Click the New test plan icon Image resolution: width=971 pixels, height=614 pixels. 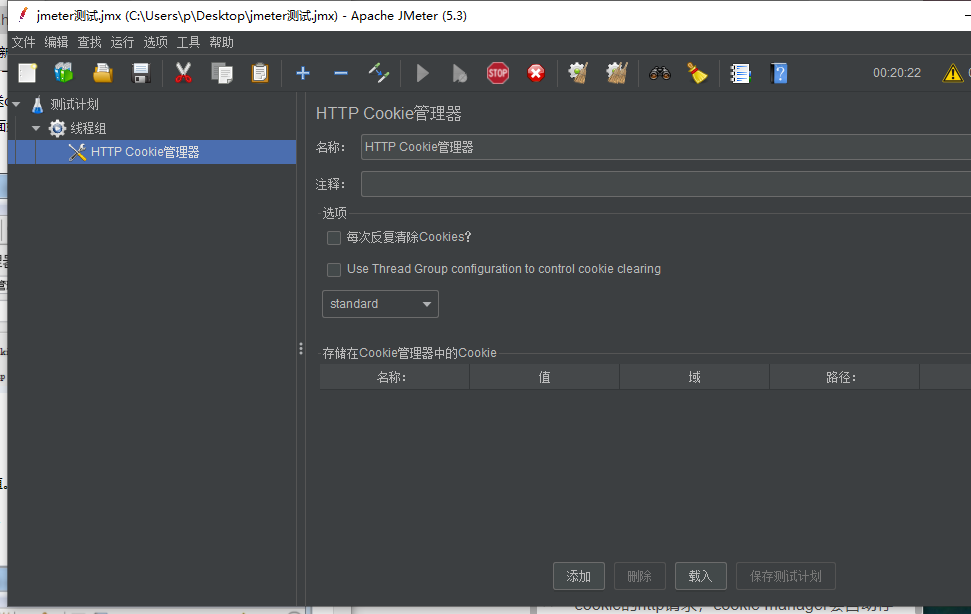coord(27,73)
